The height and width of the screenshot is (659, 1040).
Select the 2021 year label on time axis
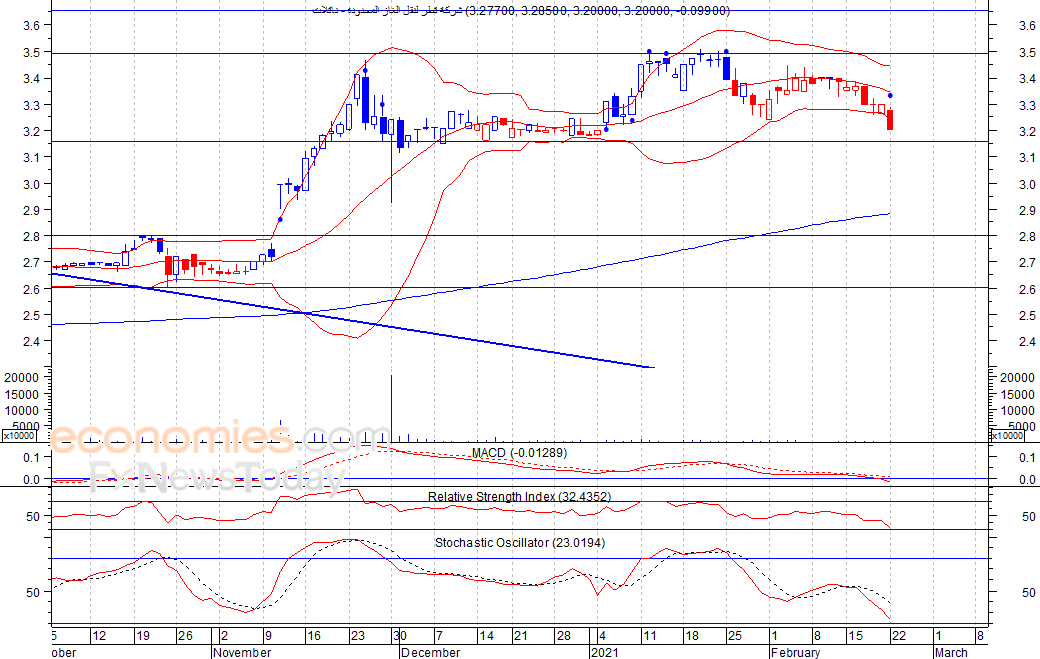coord(605,652)
